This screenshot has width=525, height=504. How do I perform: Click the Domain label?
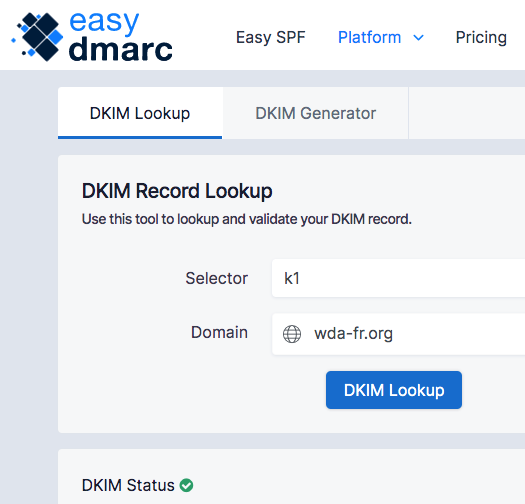pos(219,332)
